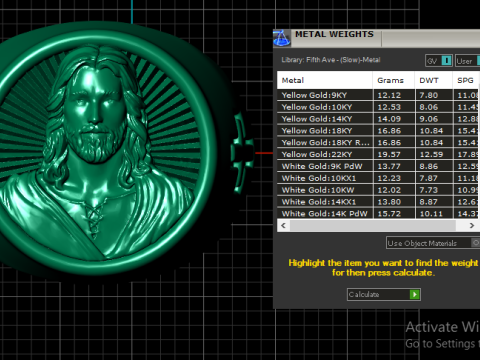Click the 14.09 grams value

pos(389,119)
